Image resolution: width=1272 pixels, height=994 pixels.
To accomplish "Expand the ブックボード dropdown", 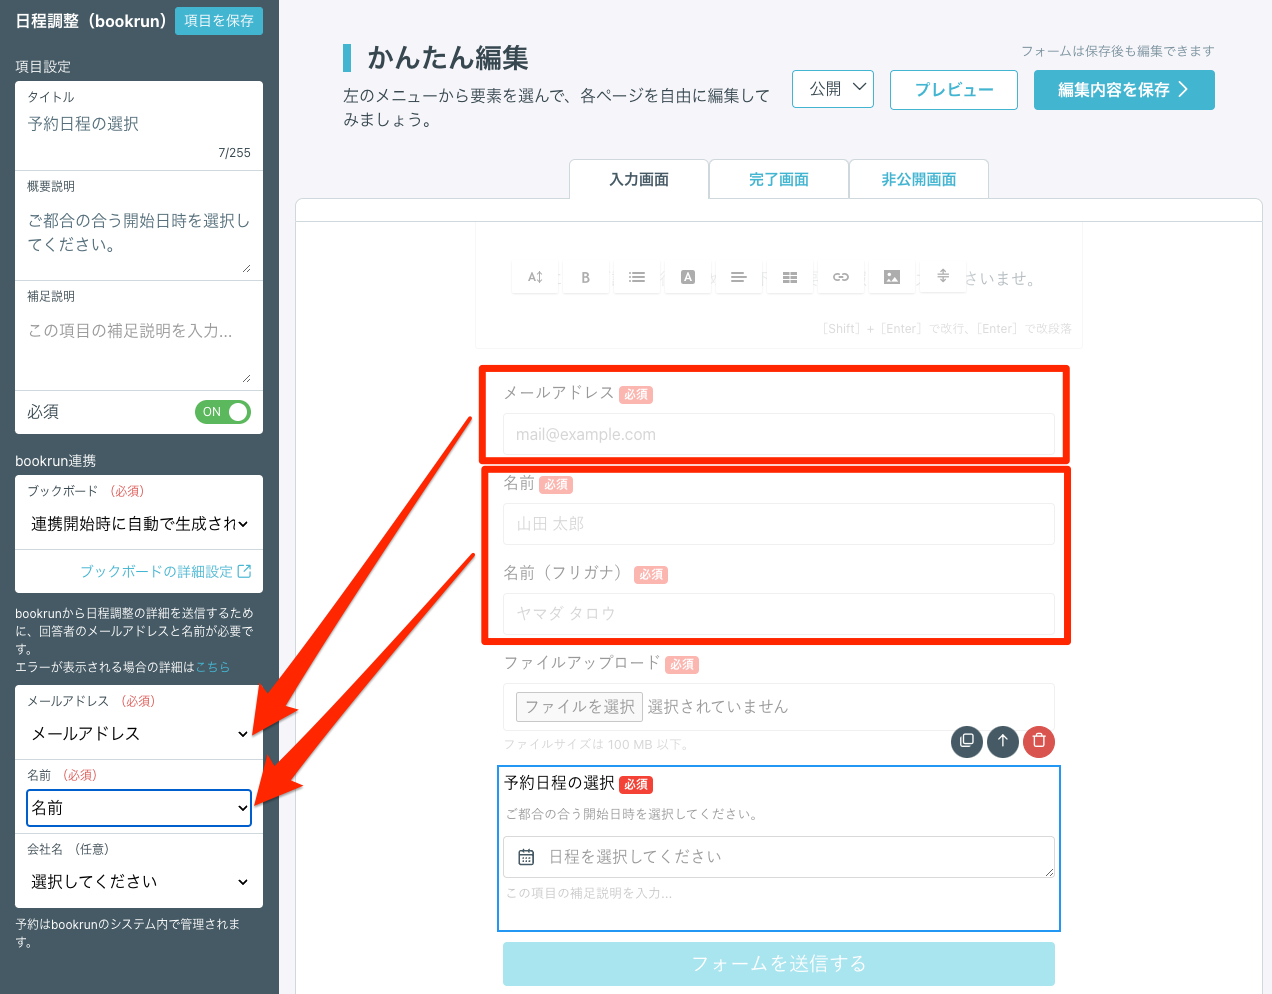I will click(x=139, y=524).
